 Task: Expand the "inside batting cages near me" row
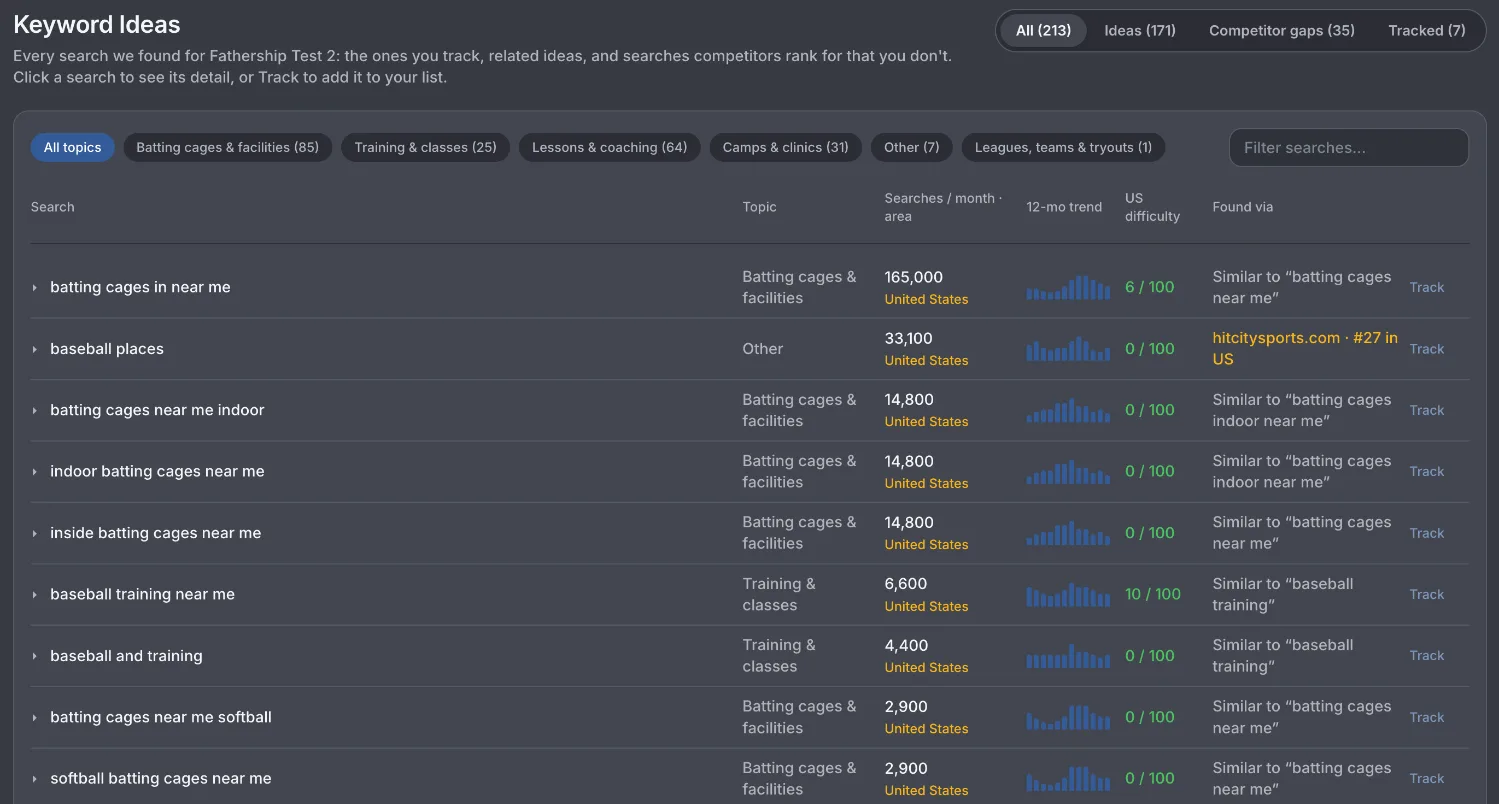[x=34, y=534]
